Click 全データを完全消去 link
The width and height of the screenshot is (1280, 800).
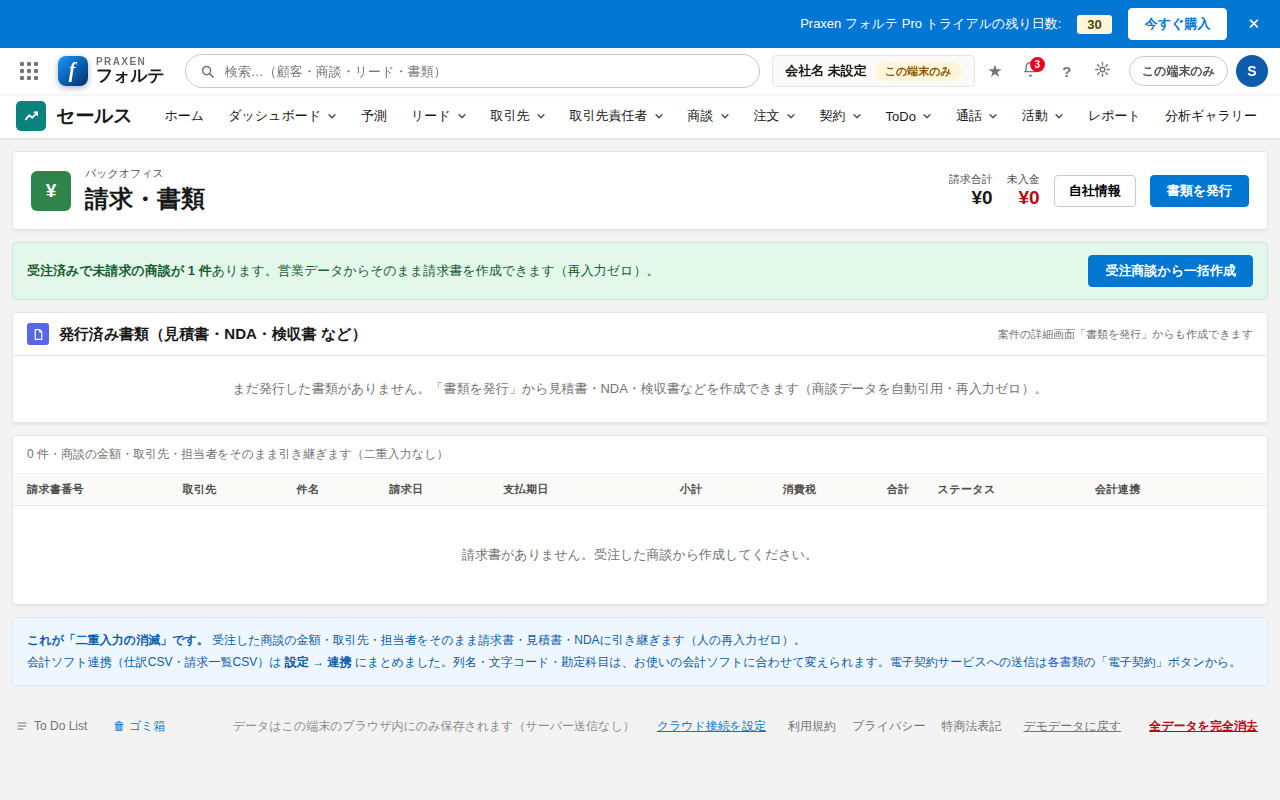[x=1203, y=726]
